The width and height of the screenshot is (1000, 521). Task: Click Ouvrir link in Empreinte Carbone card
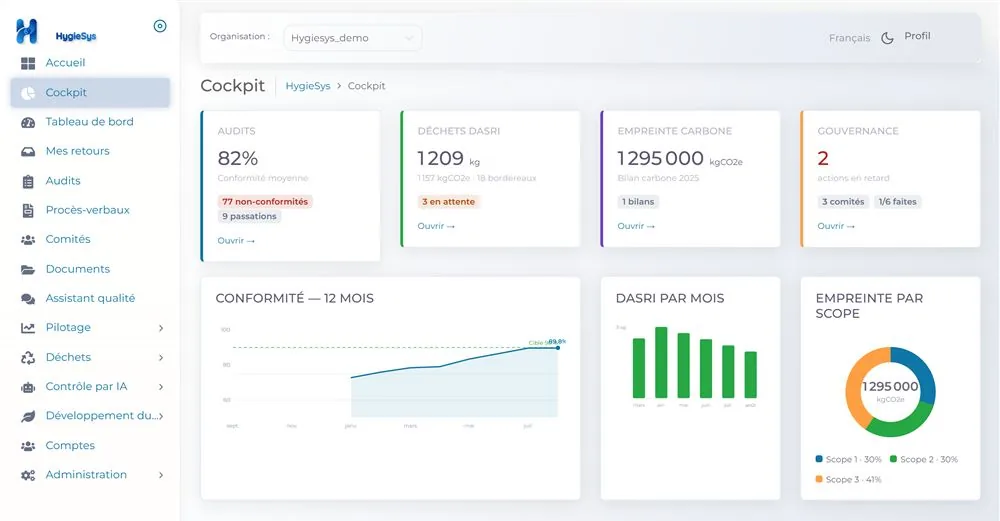636,226
